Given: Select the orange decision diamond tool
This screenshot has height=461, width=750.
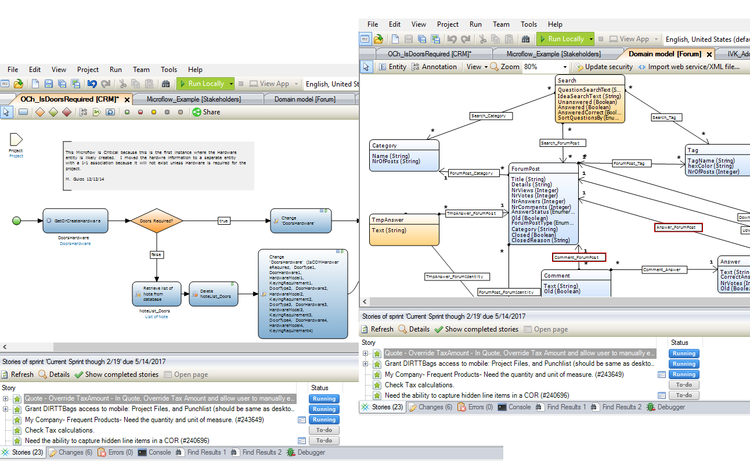Looking at the screenshot, I should click(x=42, y=112).
